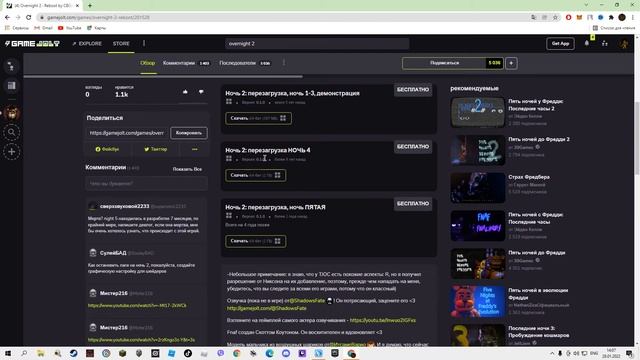Open the notifications bell
The height and width of the screenshot is (360, 640).
[587, 43]
